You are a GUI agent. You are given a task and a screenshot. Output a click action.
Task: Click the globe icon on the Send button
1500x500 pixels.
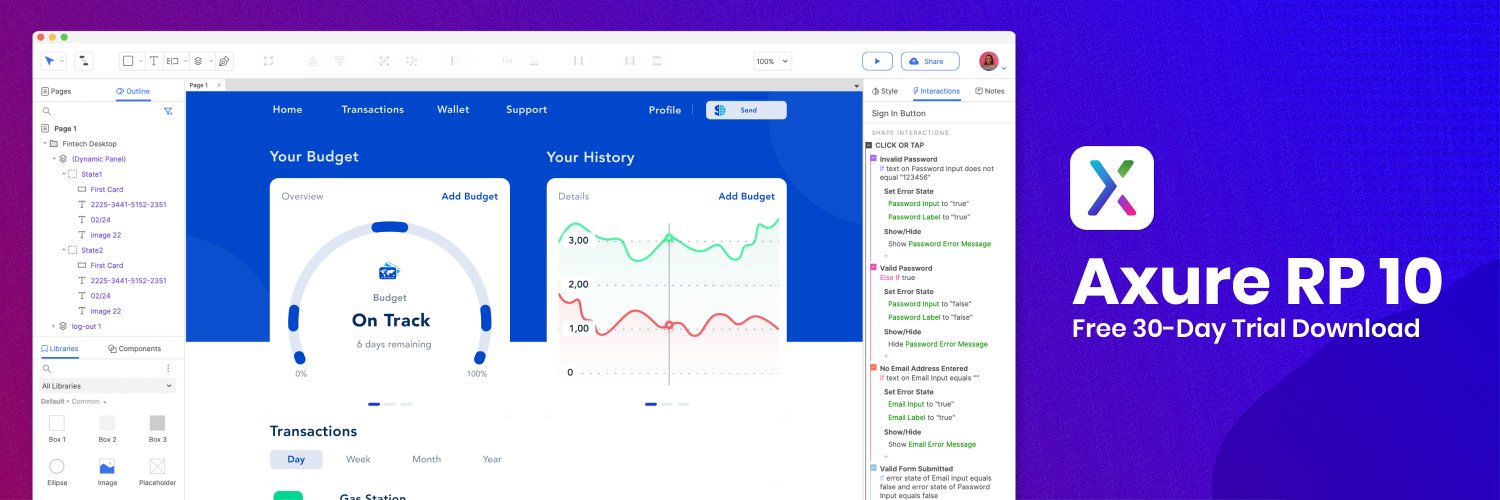pyautogui.click(x=719, y=110)
